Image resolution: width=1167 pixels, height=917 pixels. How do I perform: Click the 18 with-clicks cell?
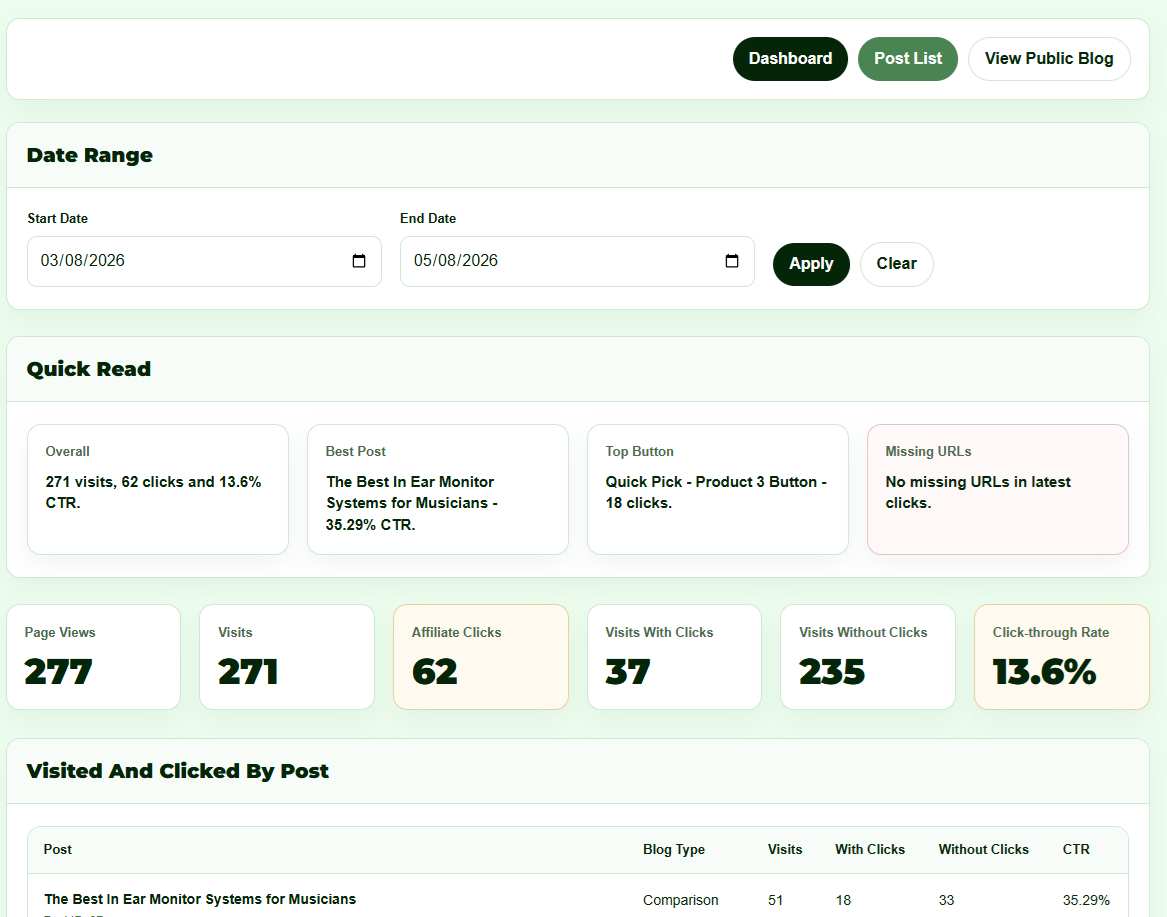[843, 900]
